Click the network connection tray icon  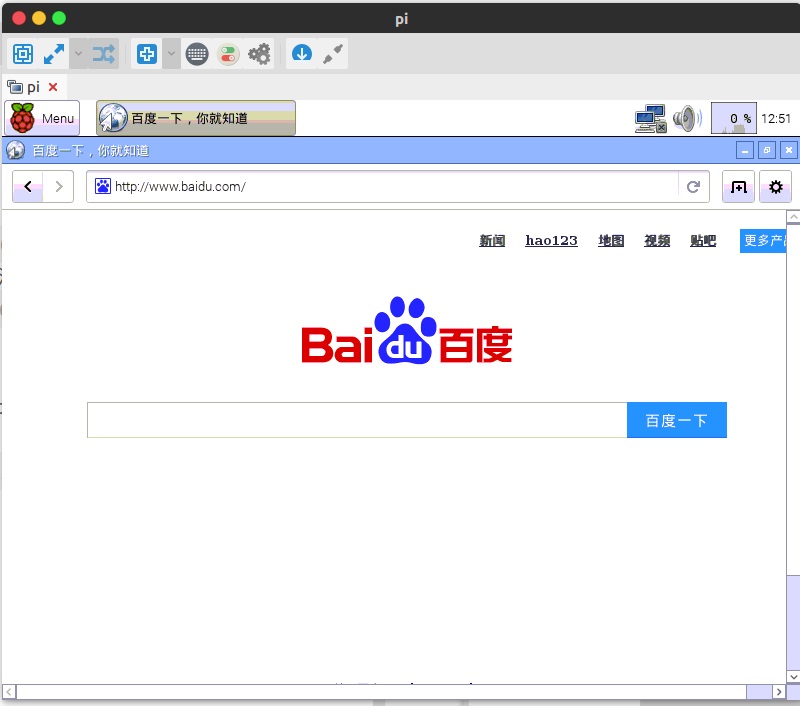click(651, 118)
